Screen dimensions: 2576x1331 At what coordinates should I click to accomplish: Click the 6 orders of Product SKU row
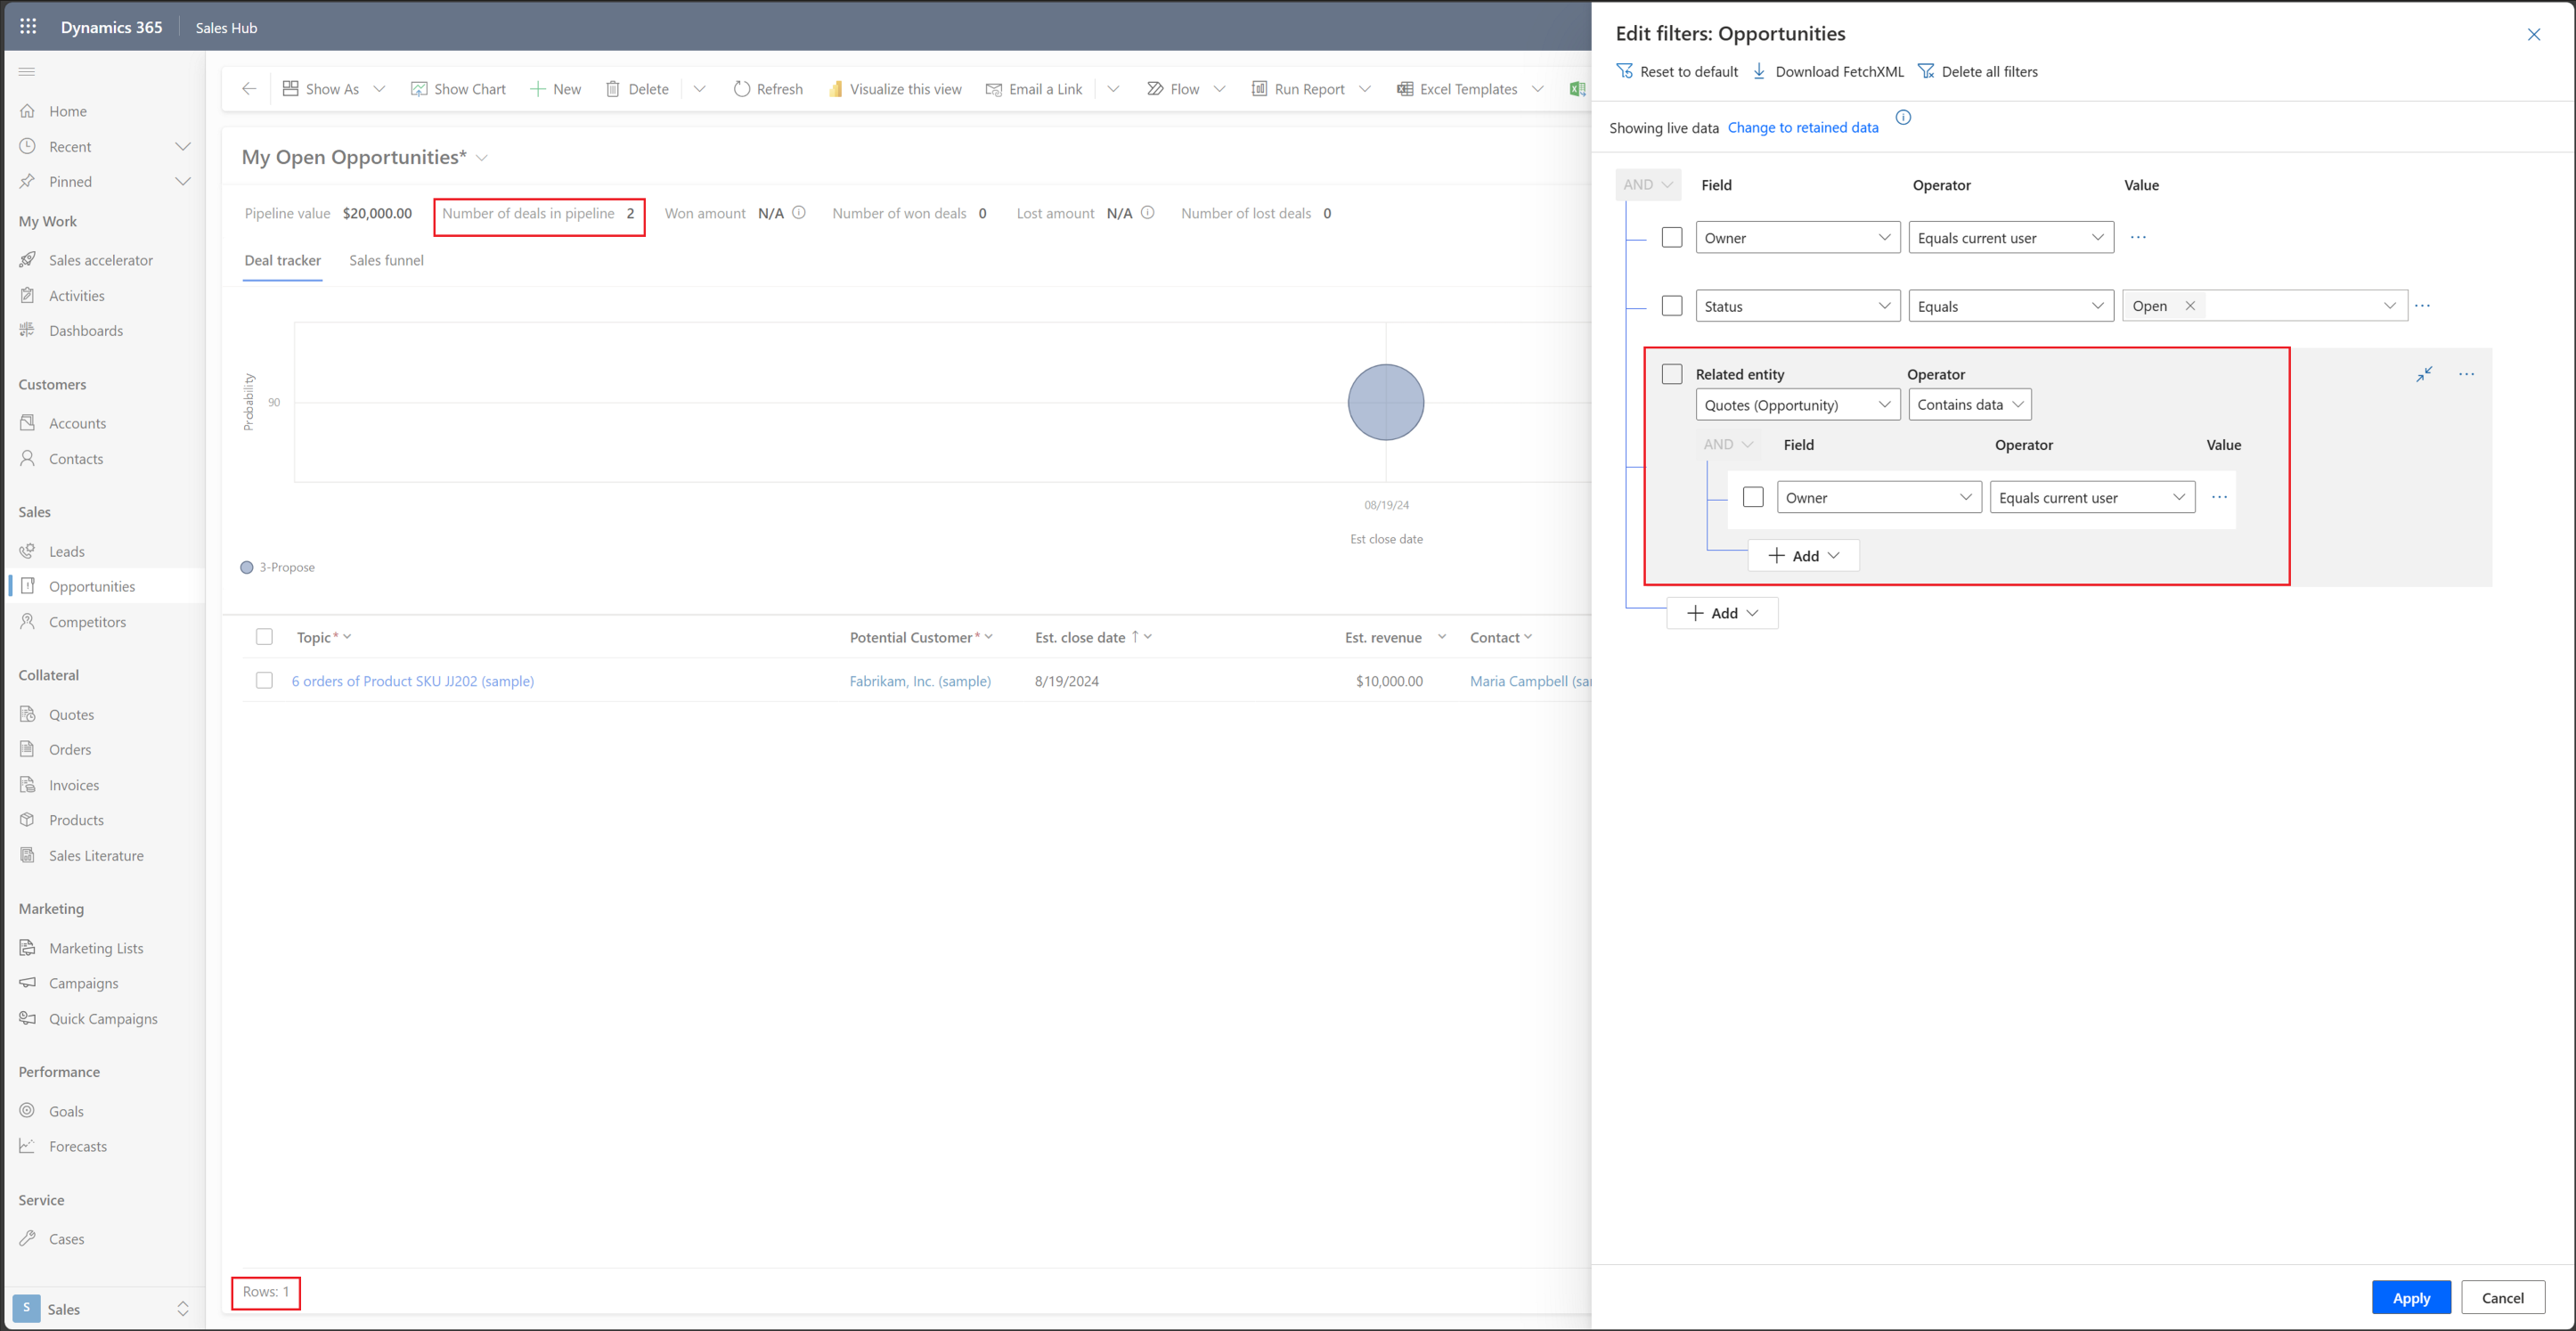click(412, 679)
